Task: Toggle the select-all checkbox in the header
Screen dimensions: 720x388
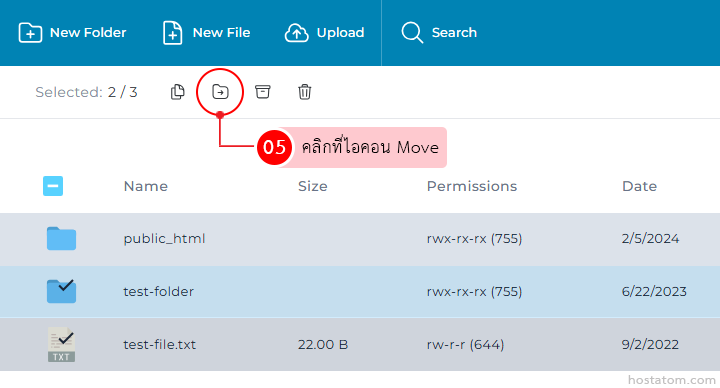Action: (53, 186)
